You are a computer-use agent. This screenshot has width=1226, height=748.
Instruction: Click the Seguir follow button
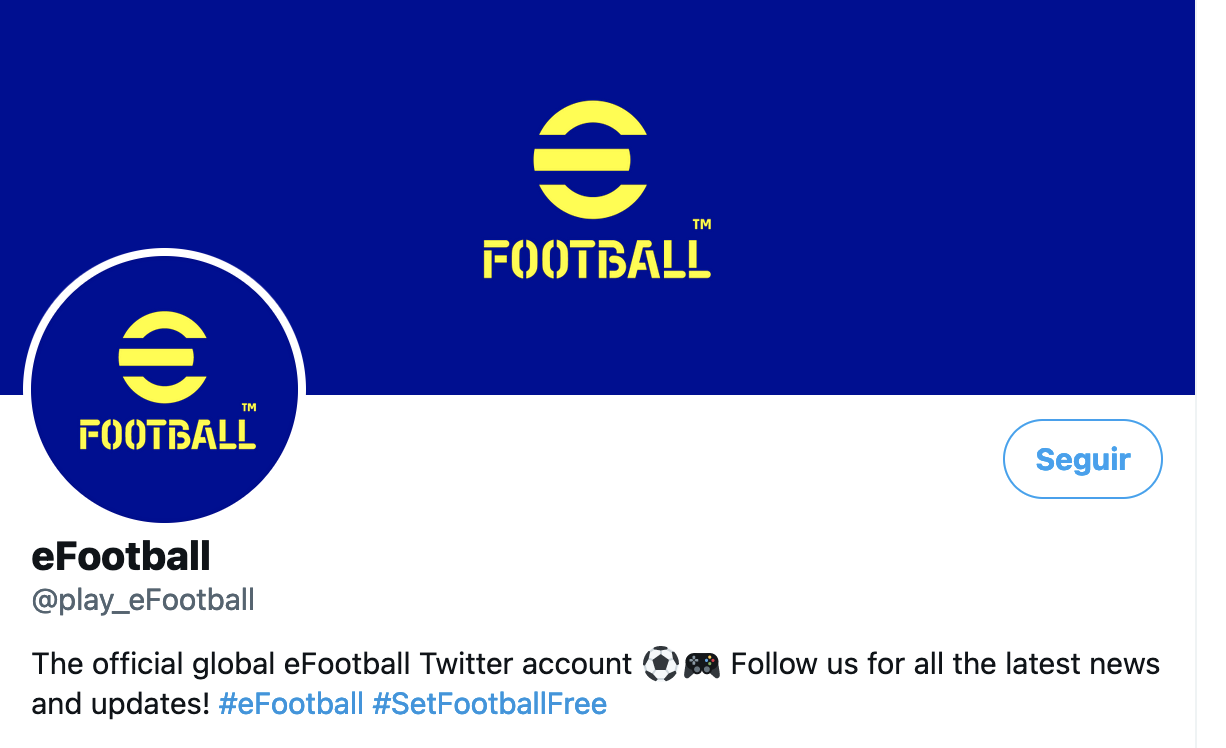click(x=1082, y=459)
